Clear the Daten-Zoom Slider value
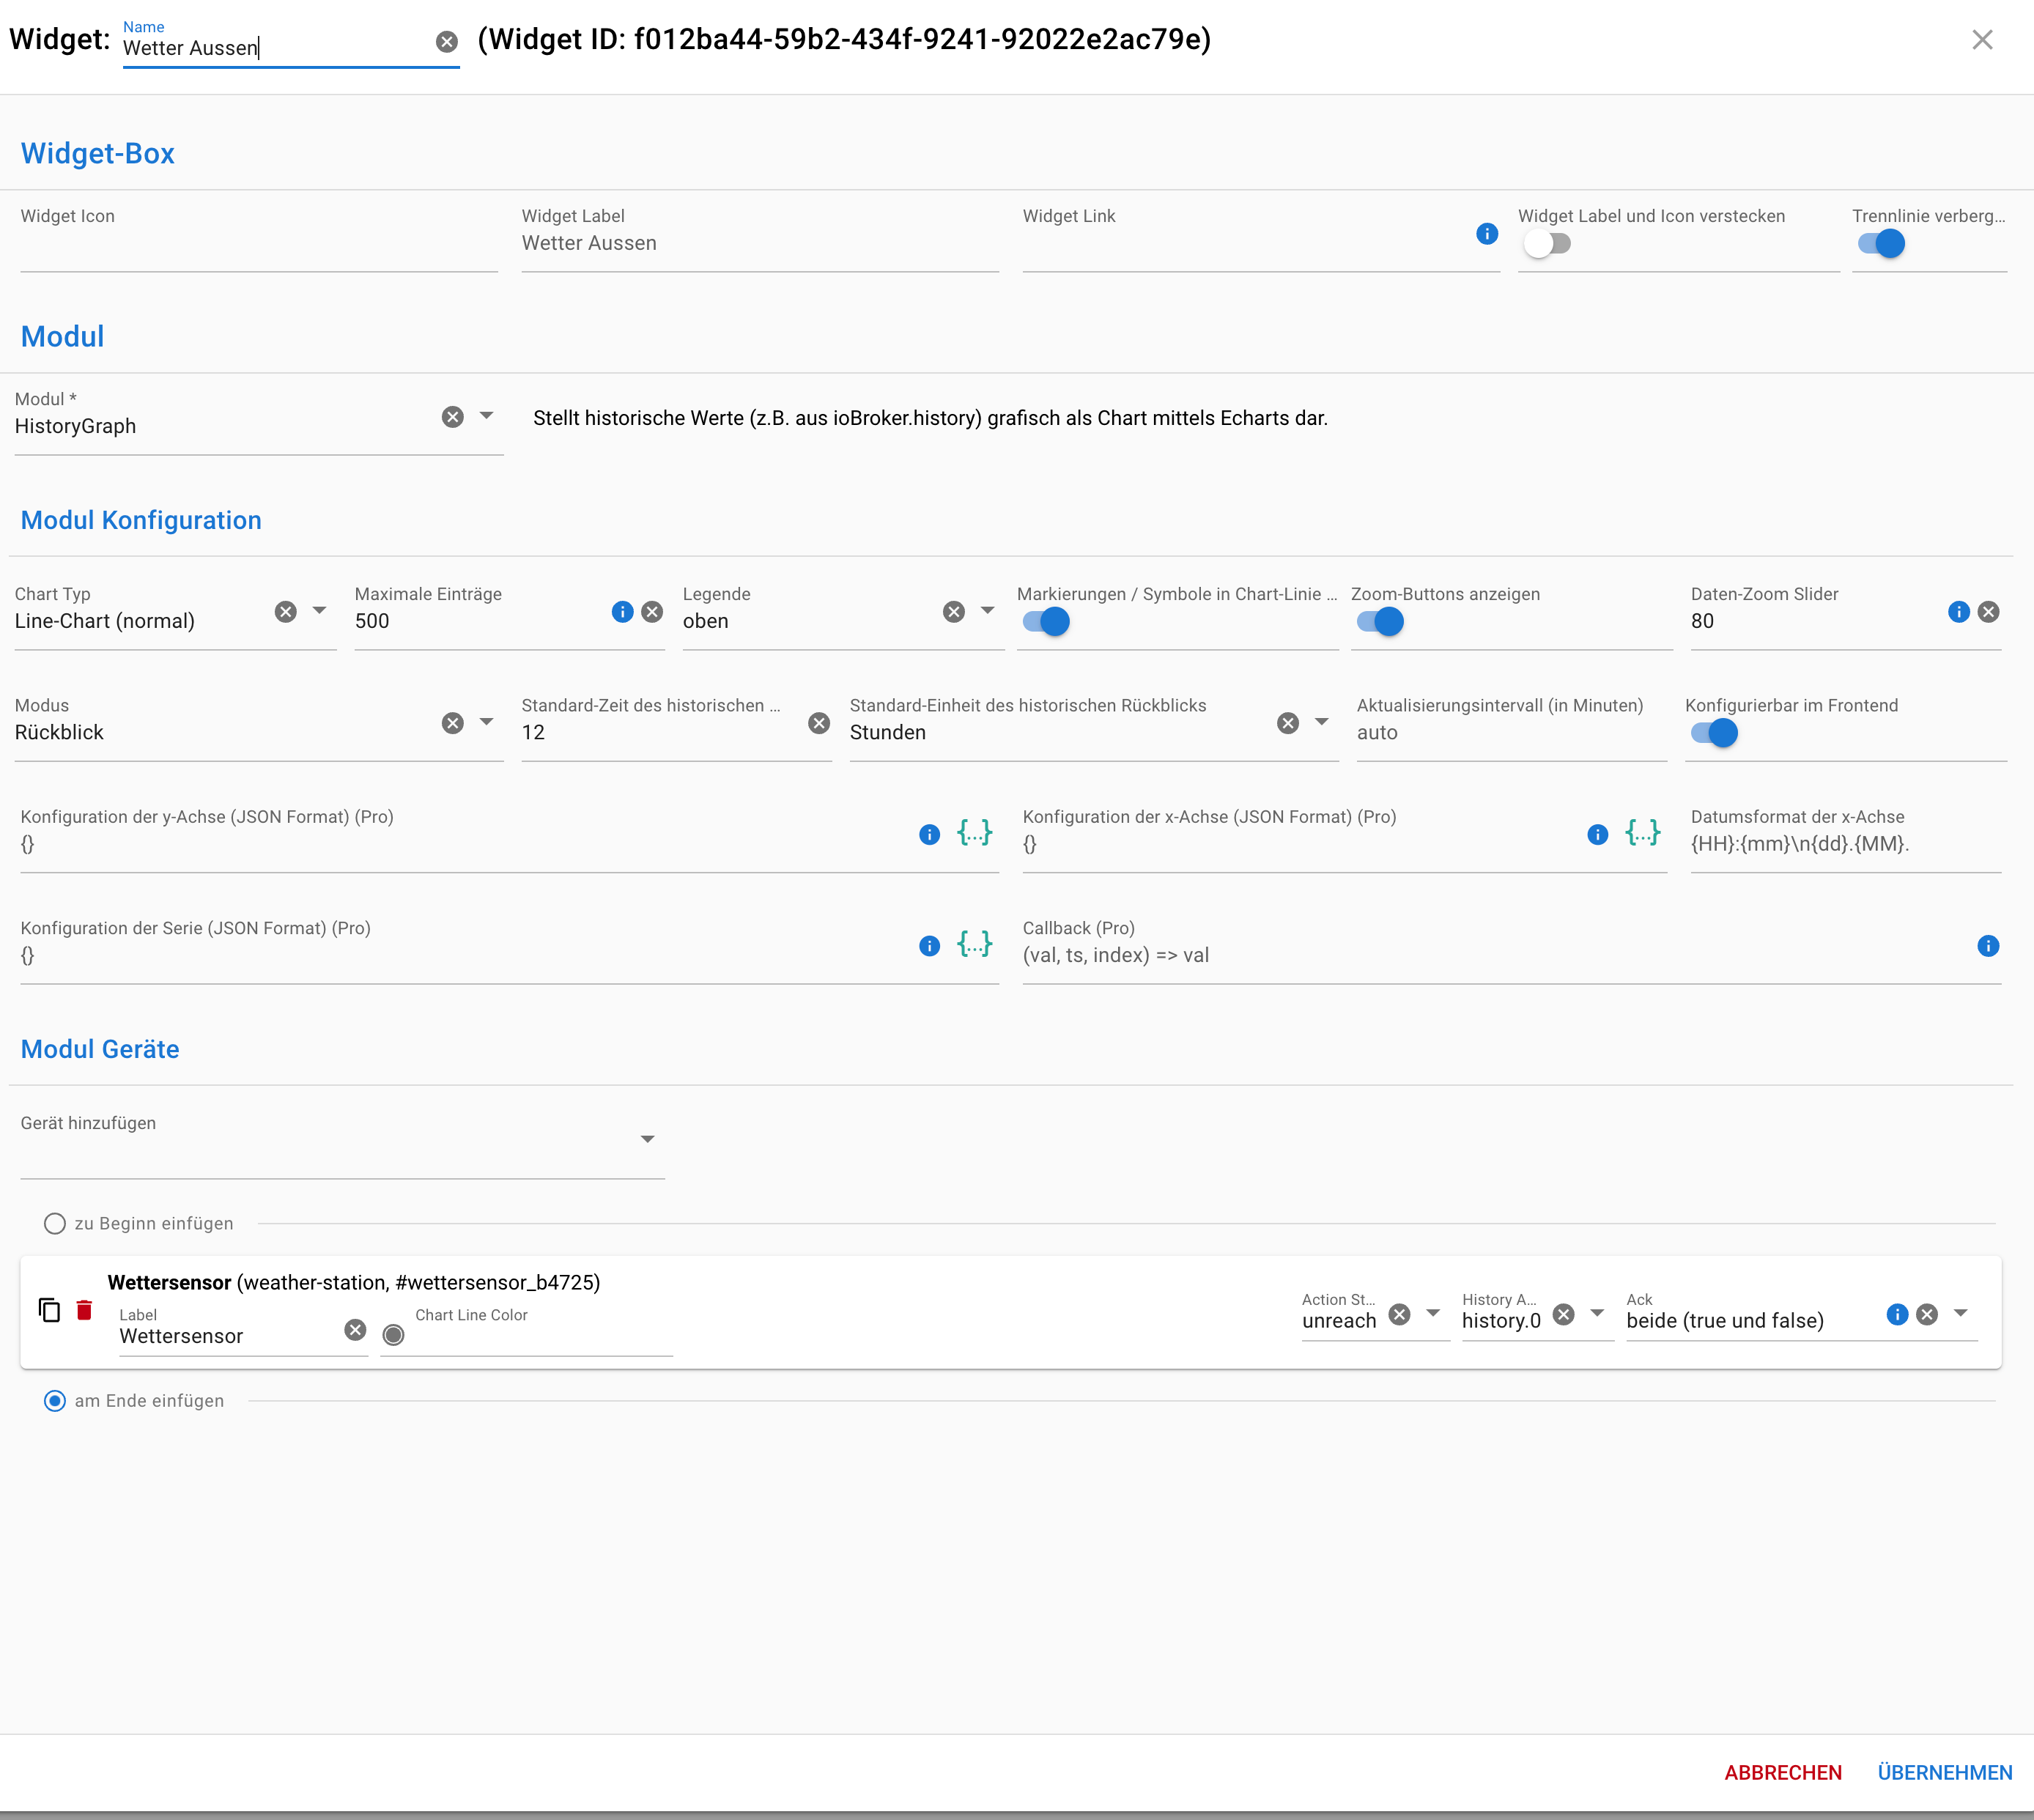 click(1989, 612)
